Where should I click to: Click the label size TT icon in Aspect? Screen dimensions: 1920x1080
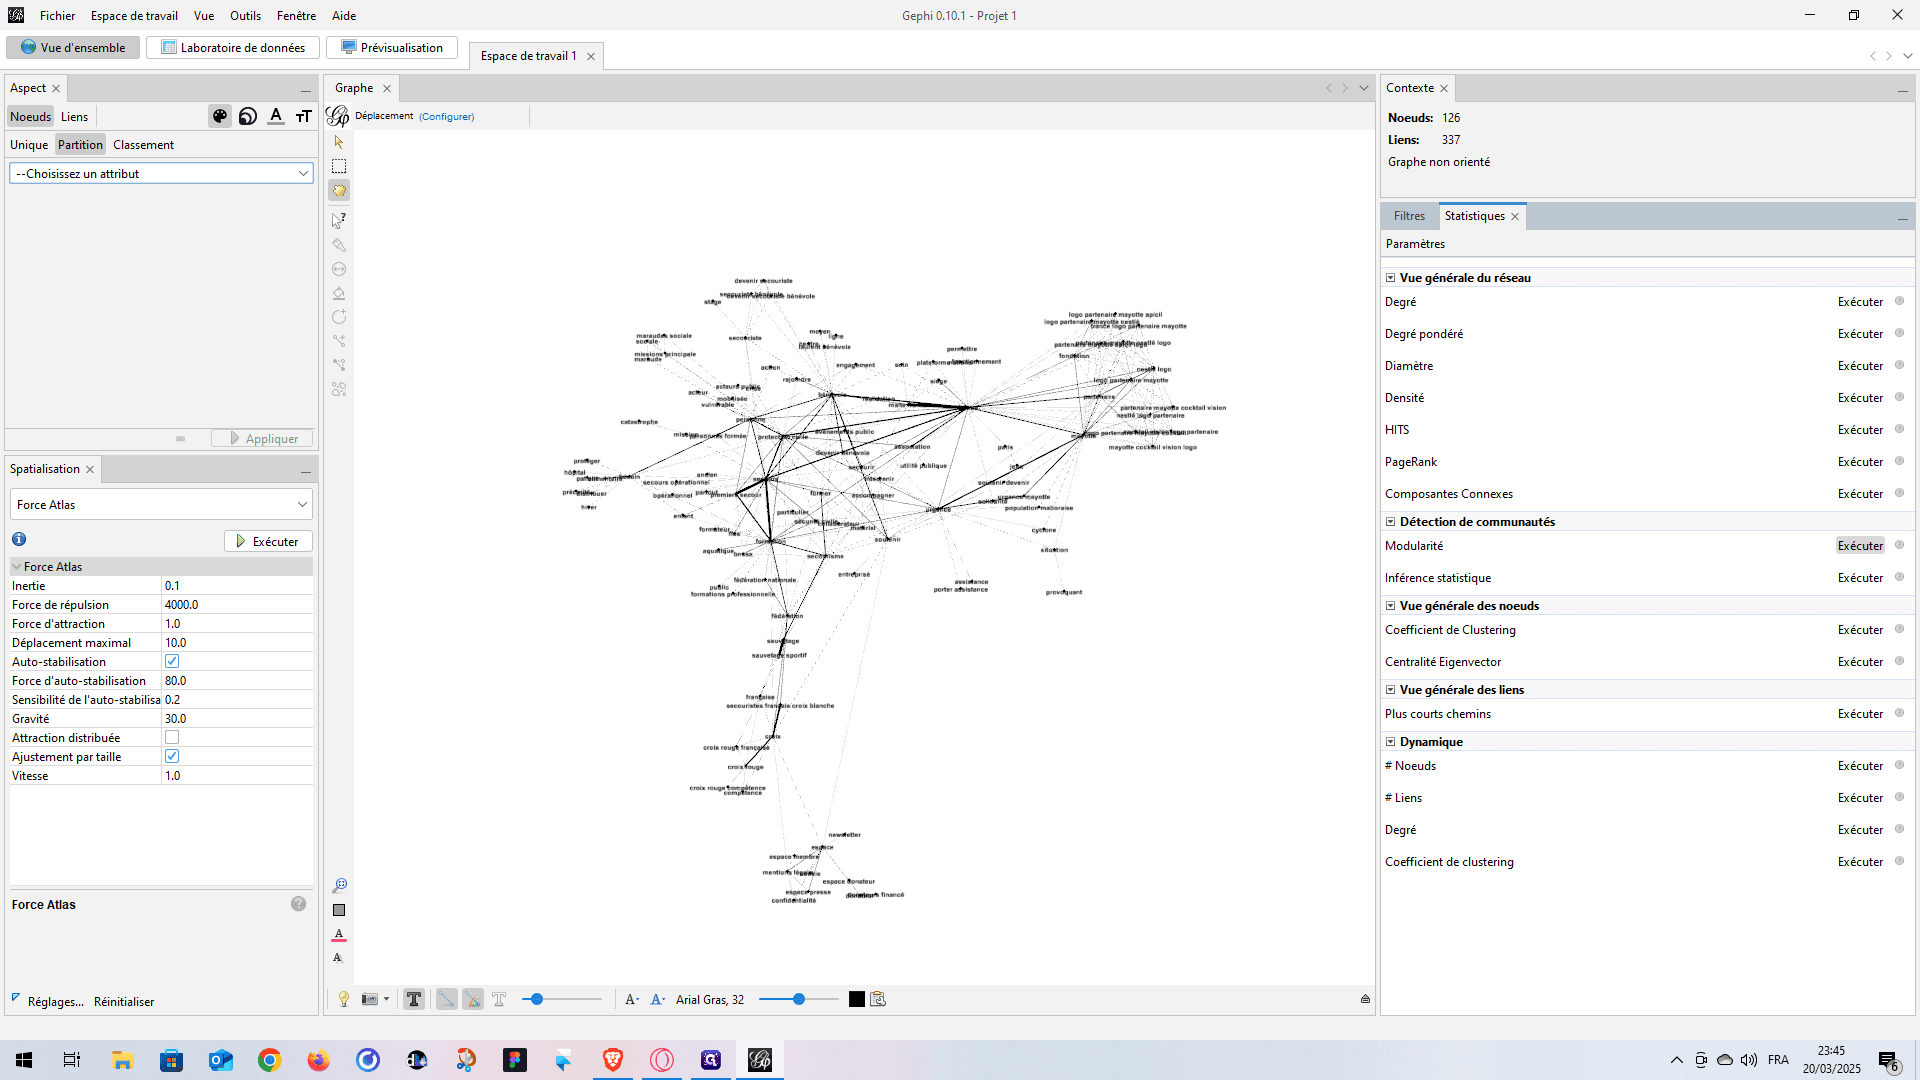click(x=304, y=116)
